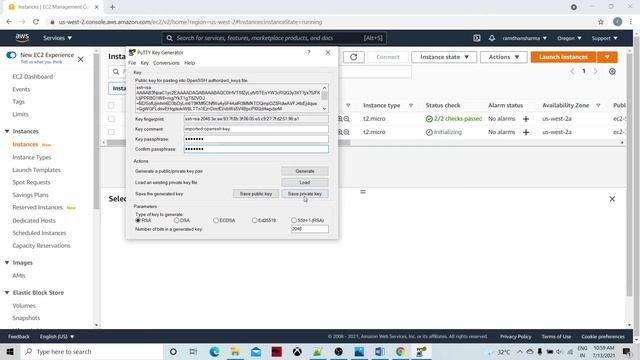The image size is (640, 360).
Task: Click the PuTTY Key Generator help question mark
Action: [309, 52]
